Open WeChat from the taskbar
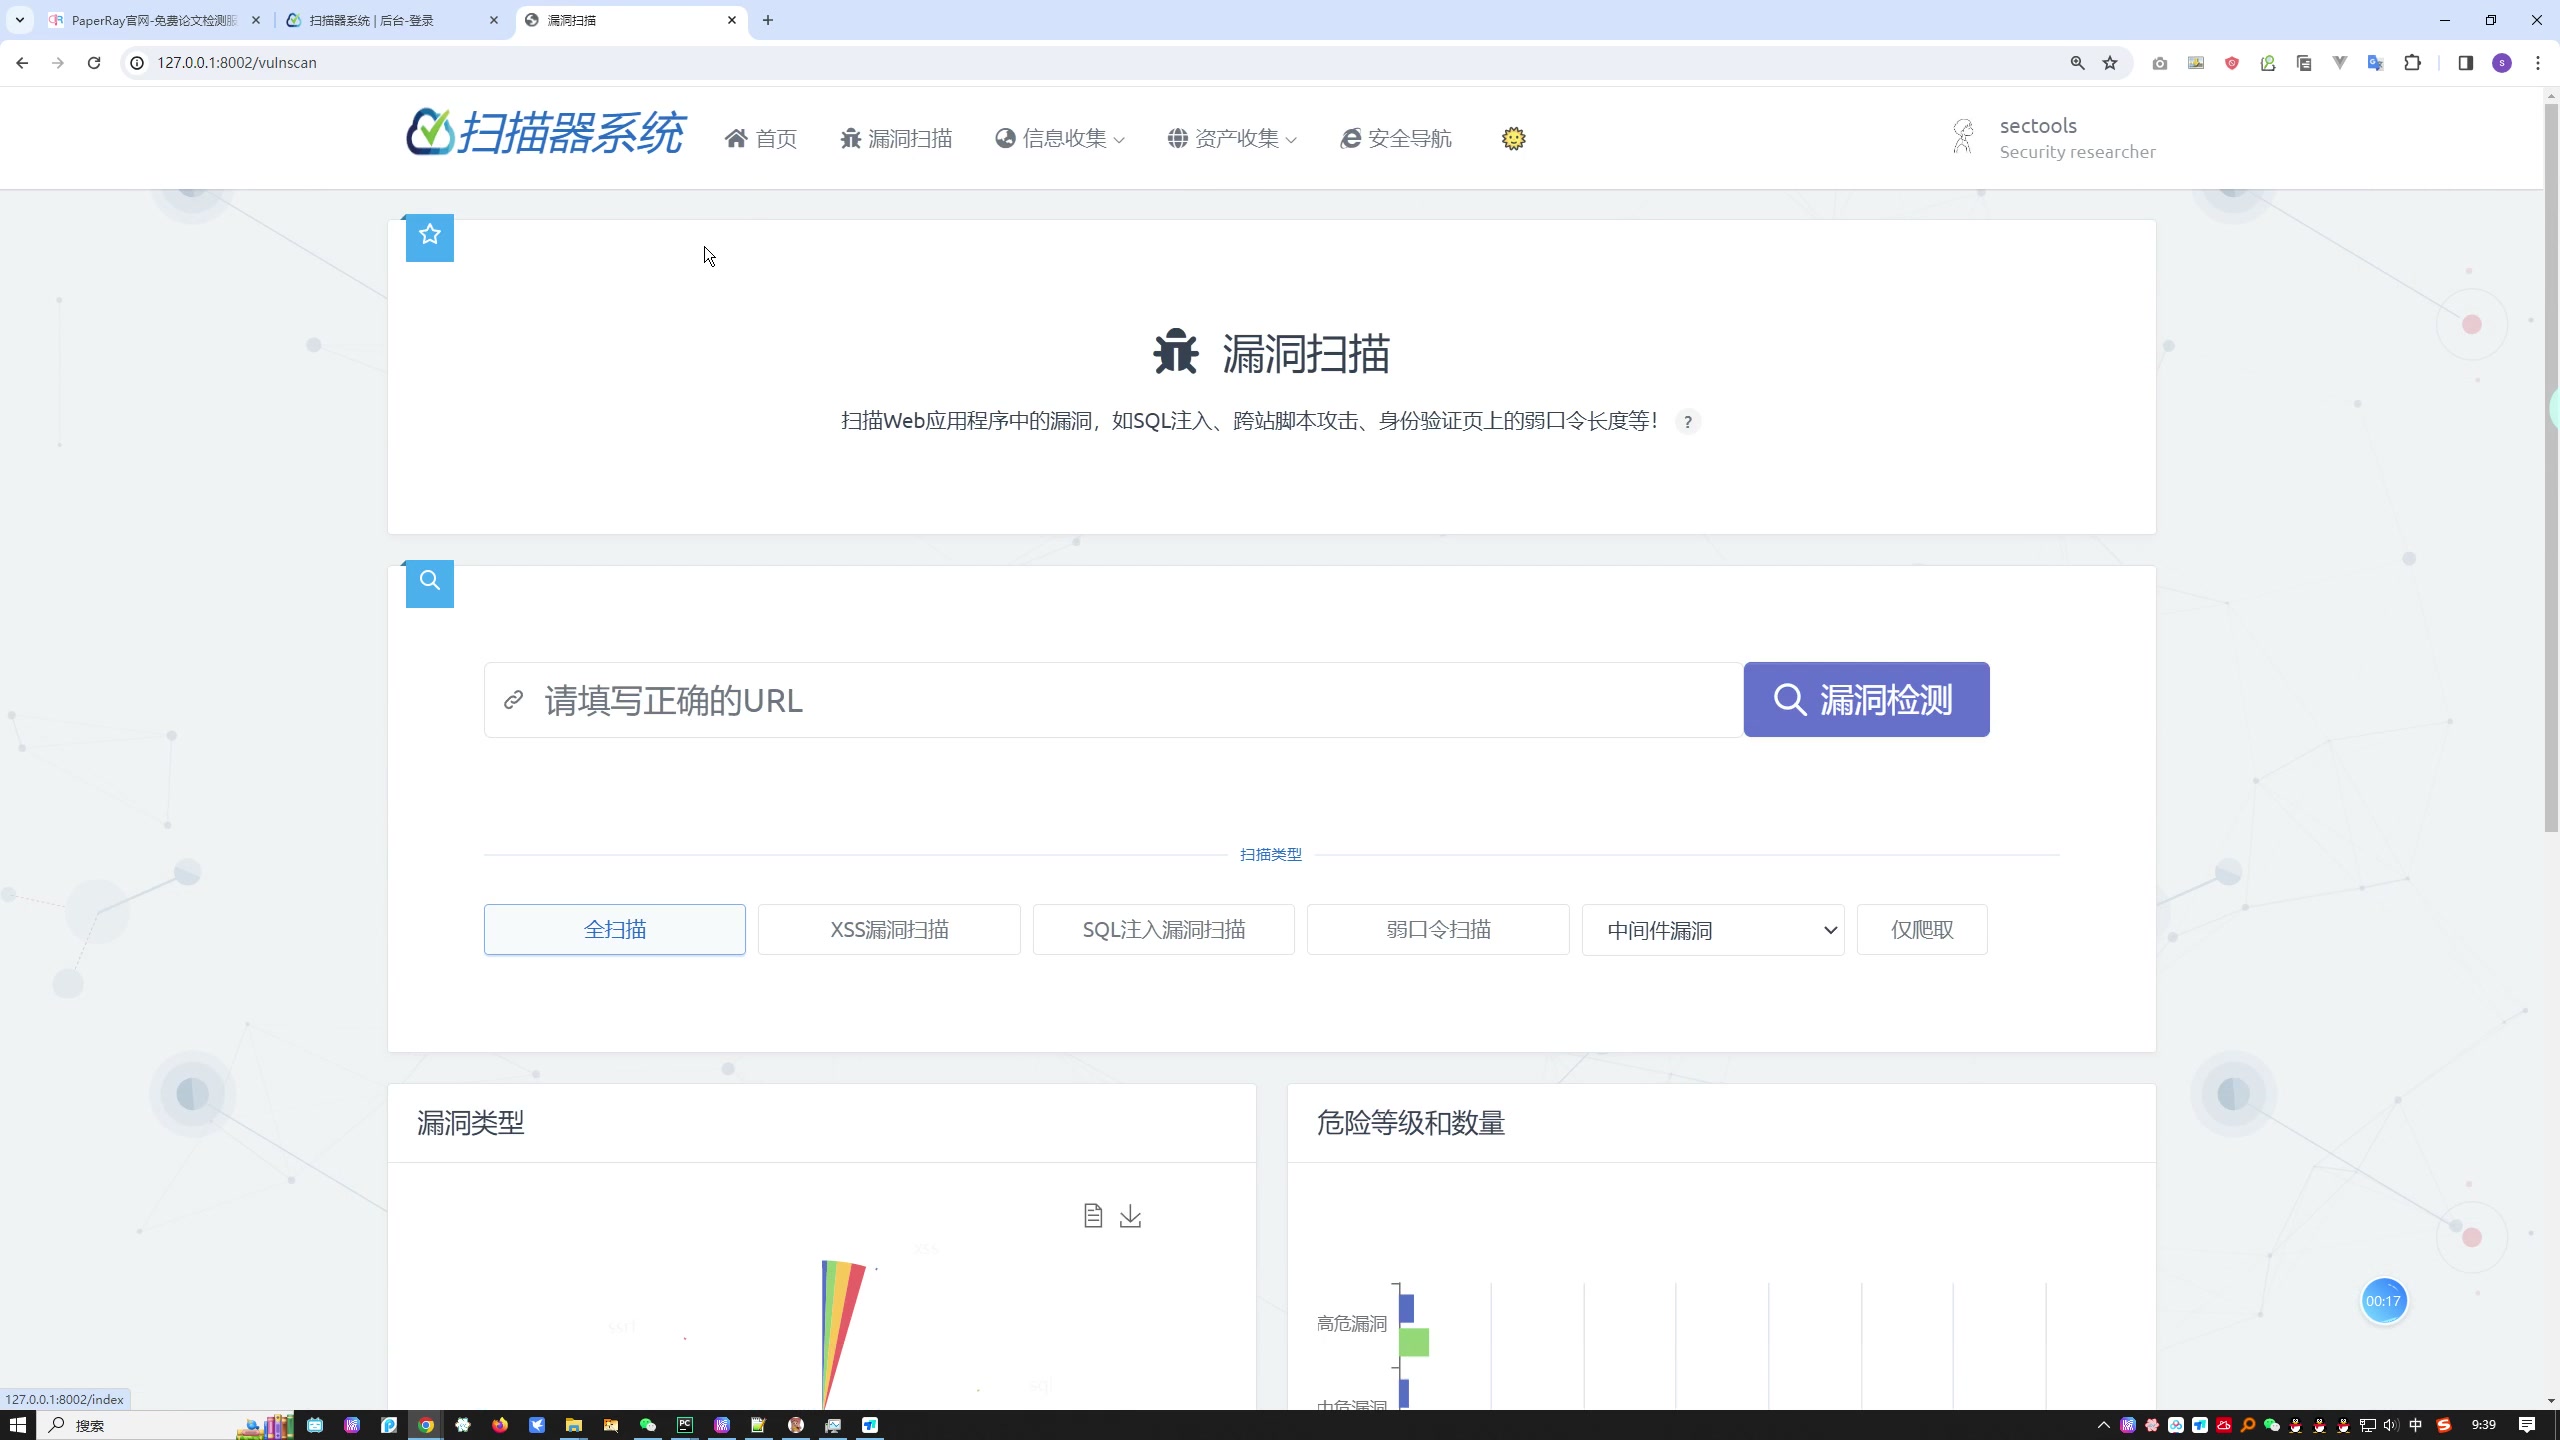2560x1440 pixels. [648, 1425]
